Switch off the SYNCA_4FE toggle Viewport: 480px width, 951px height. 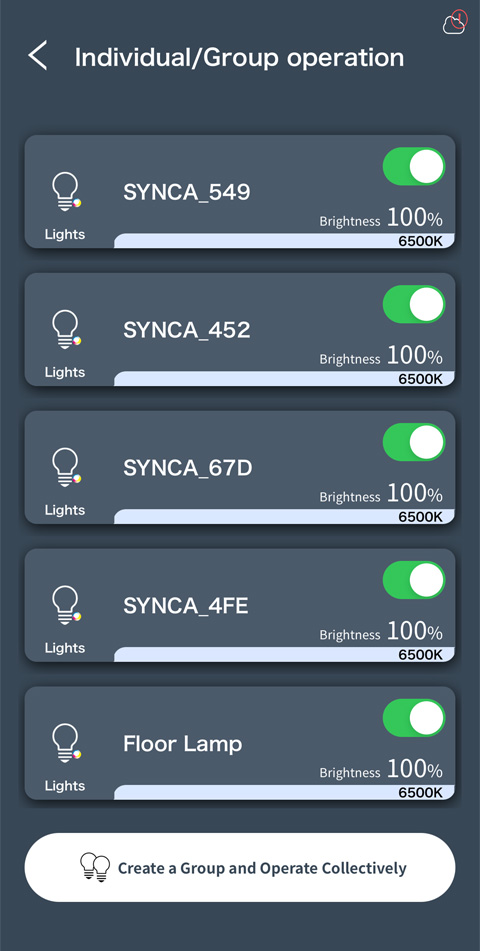pos(414,580)
